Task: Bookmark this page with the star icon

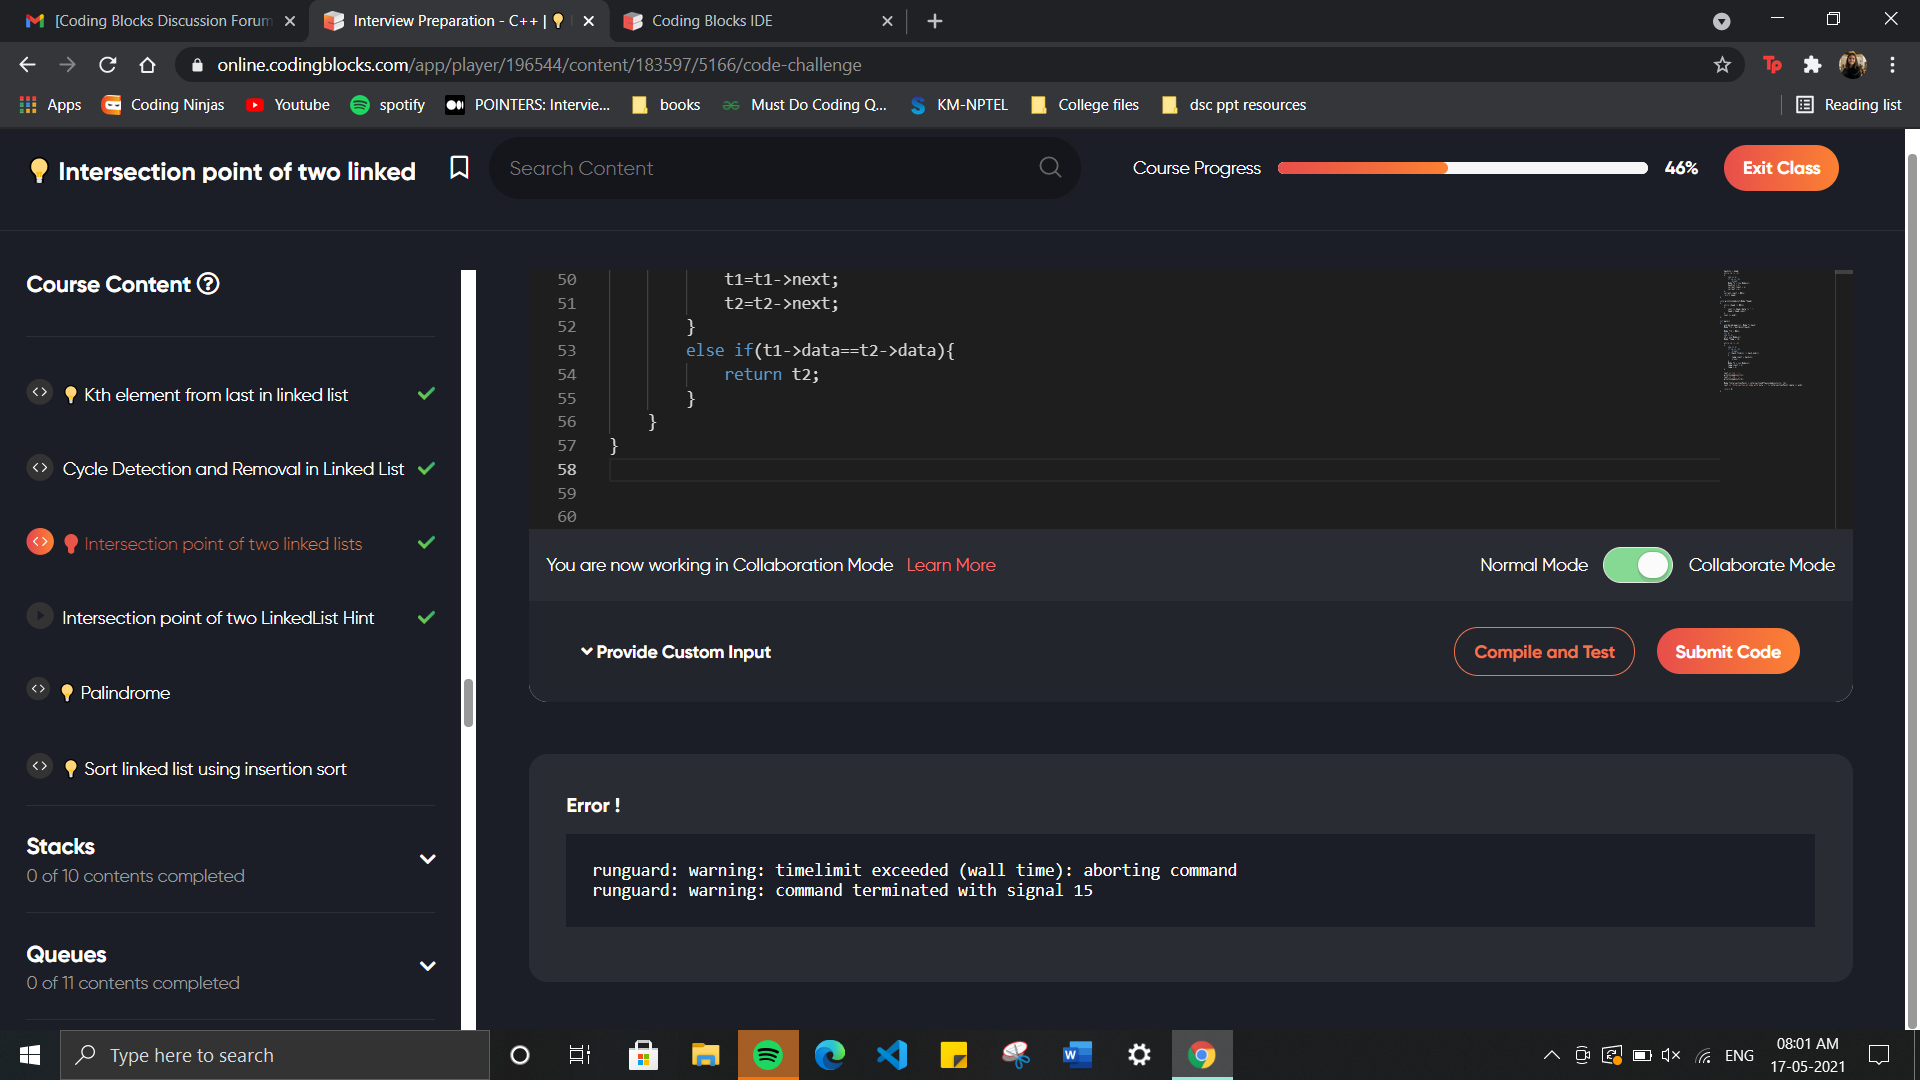Action: (x=1722, y=65)
